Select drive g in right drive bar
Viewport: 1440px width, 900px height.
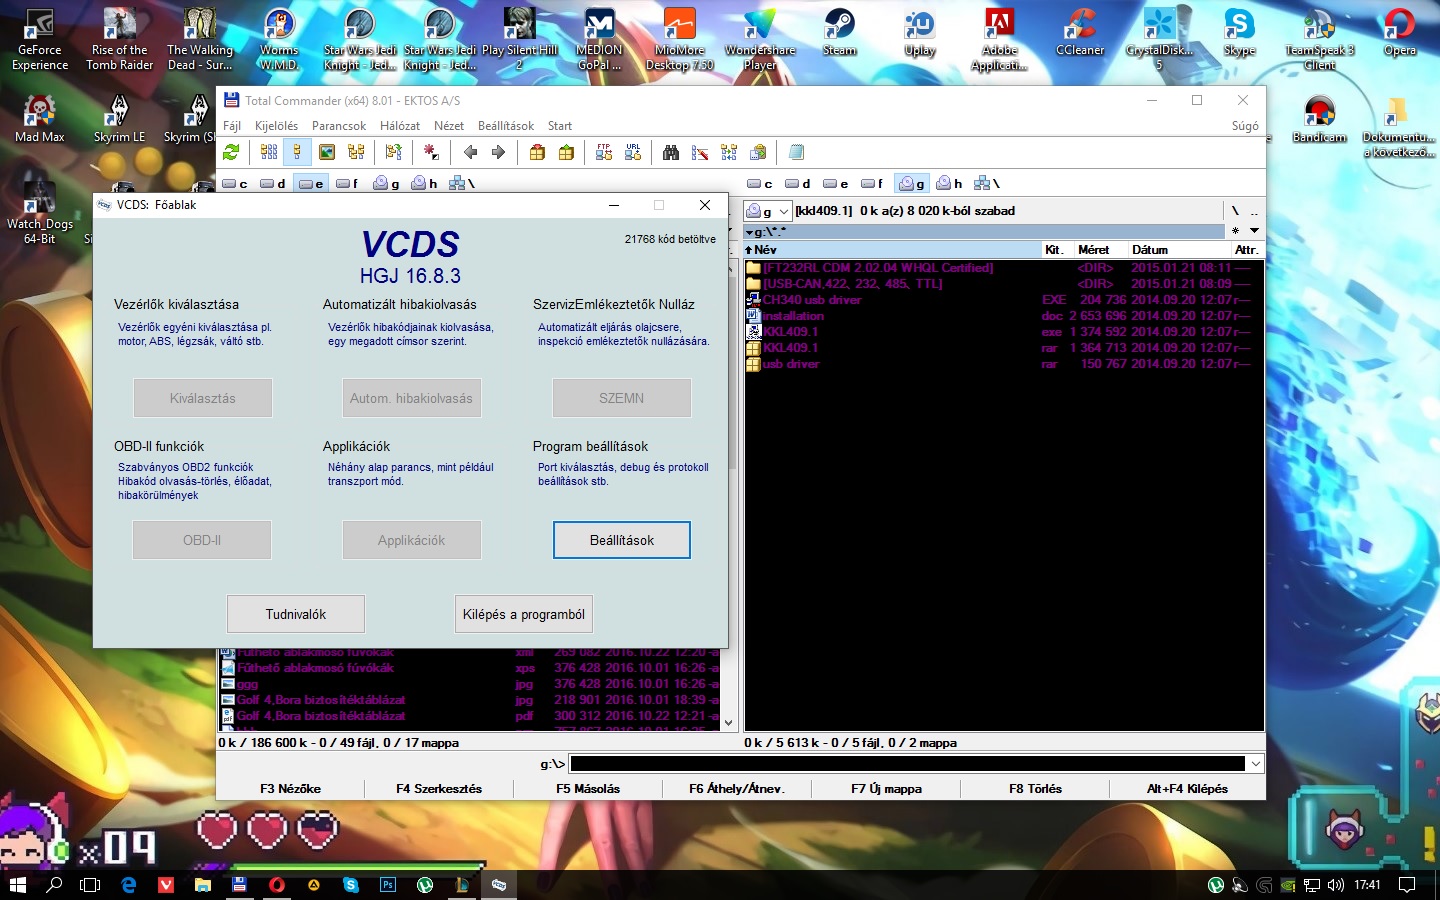(912, 183)
